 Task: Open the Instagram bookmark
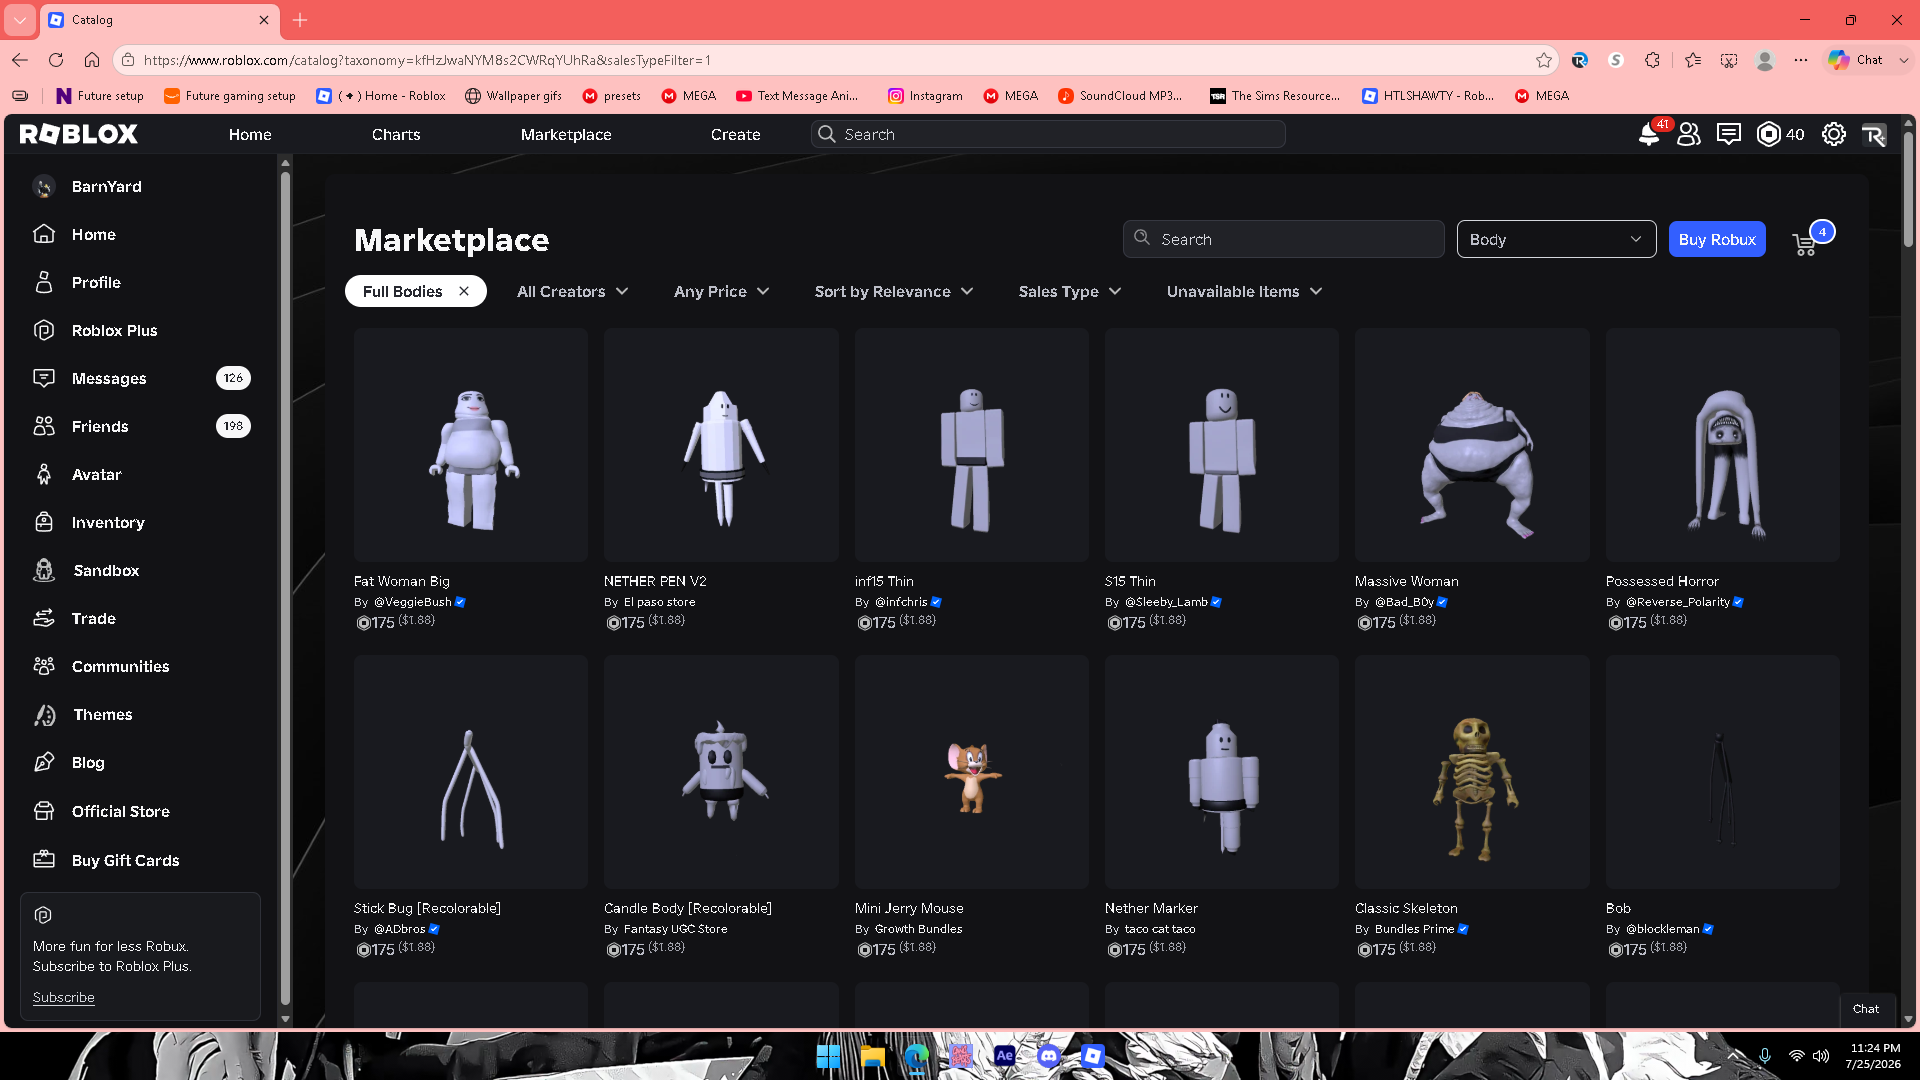pyautogui.click(x=925, y=96)
